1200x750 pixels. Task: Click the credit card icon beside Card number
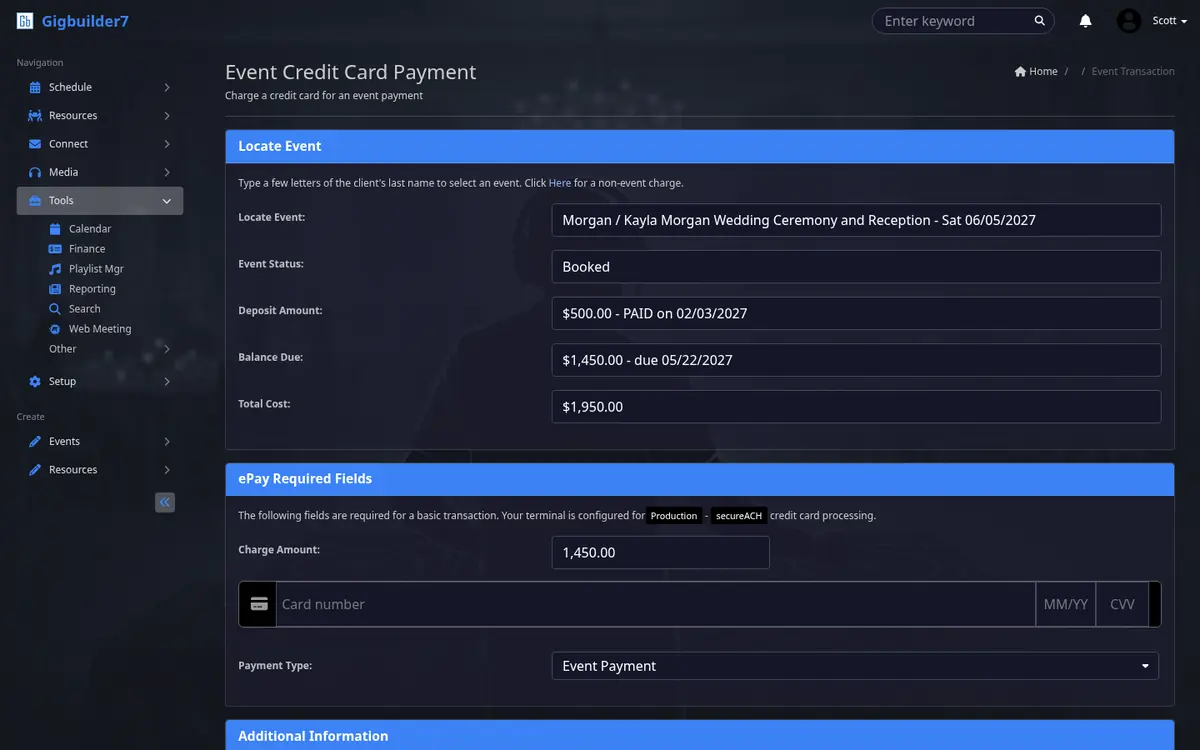click(x=259, y=604)
